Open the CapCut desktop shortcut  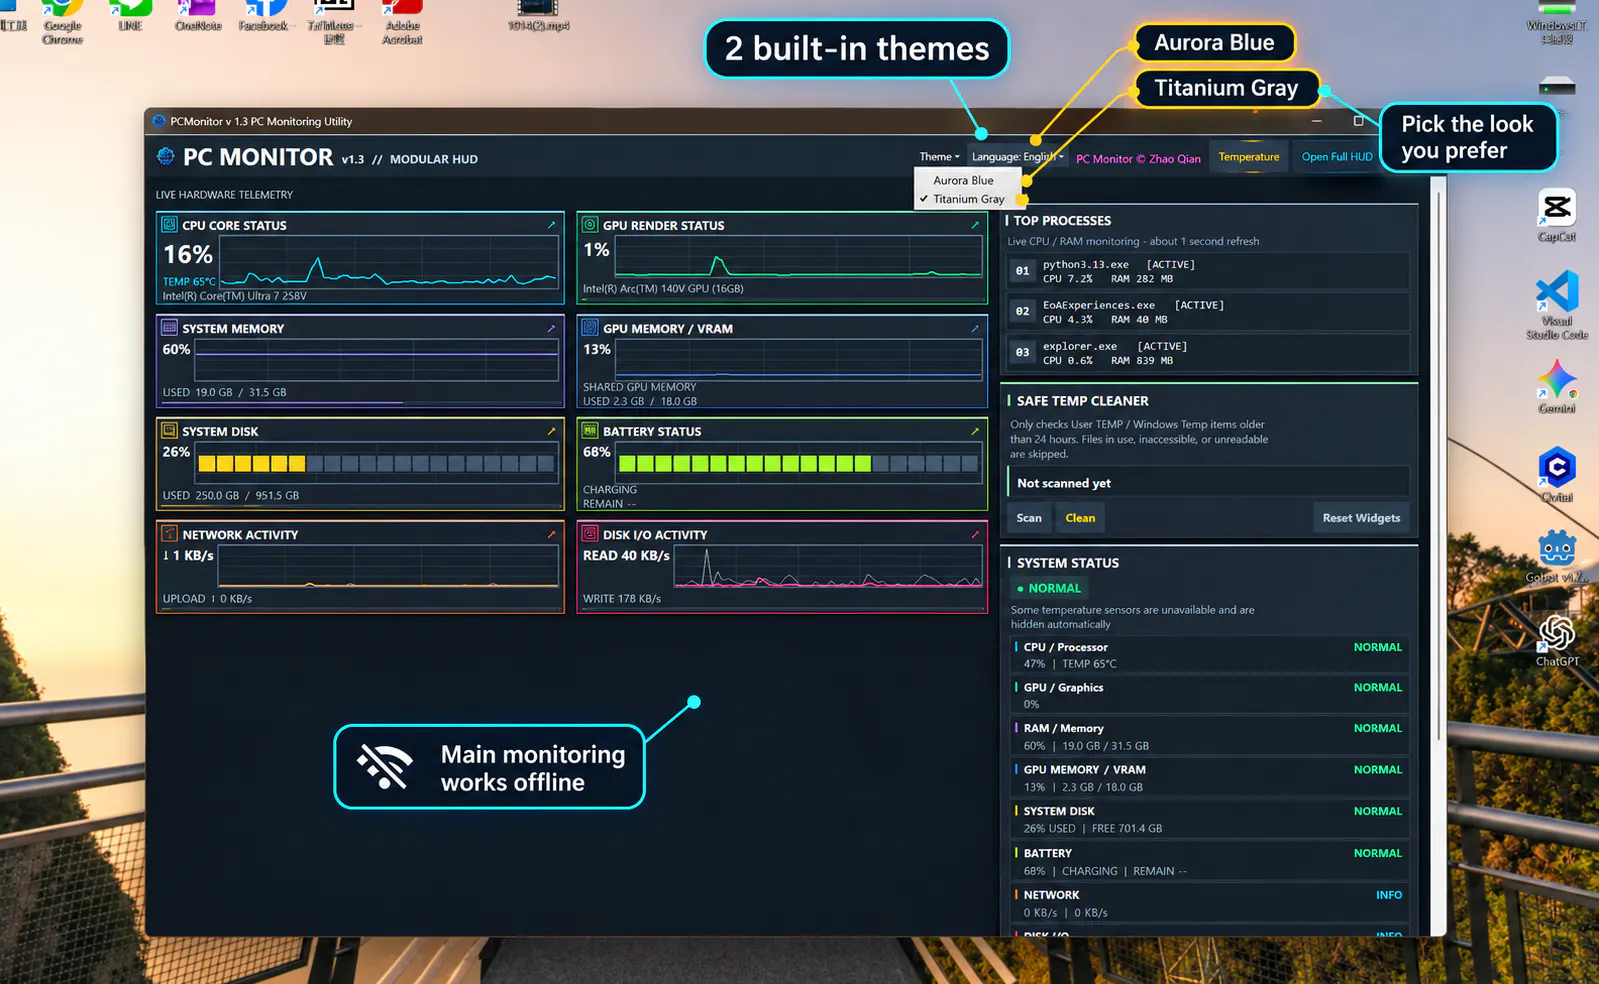click(1557, 214)
